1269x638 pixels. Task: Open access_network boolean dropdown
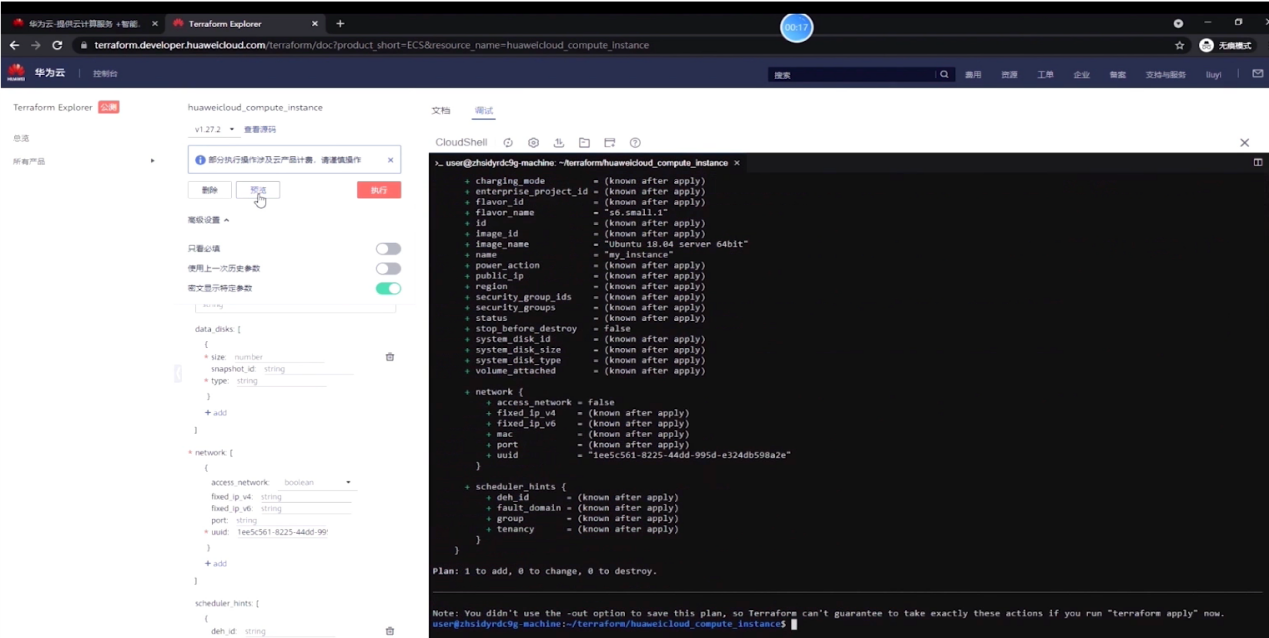point(317,483)
